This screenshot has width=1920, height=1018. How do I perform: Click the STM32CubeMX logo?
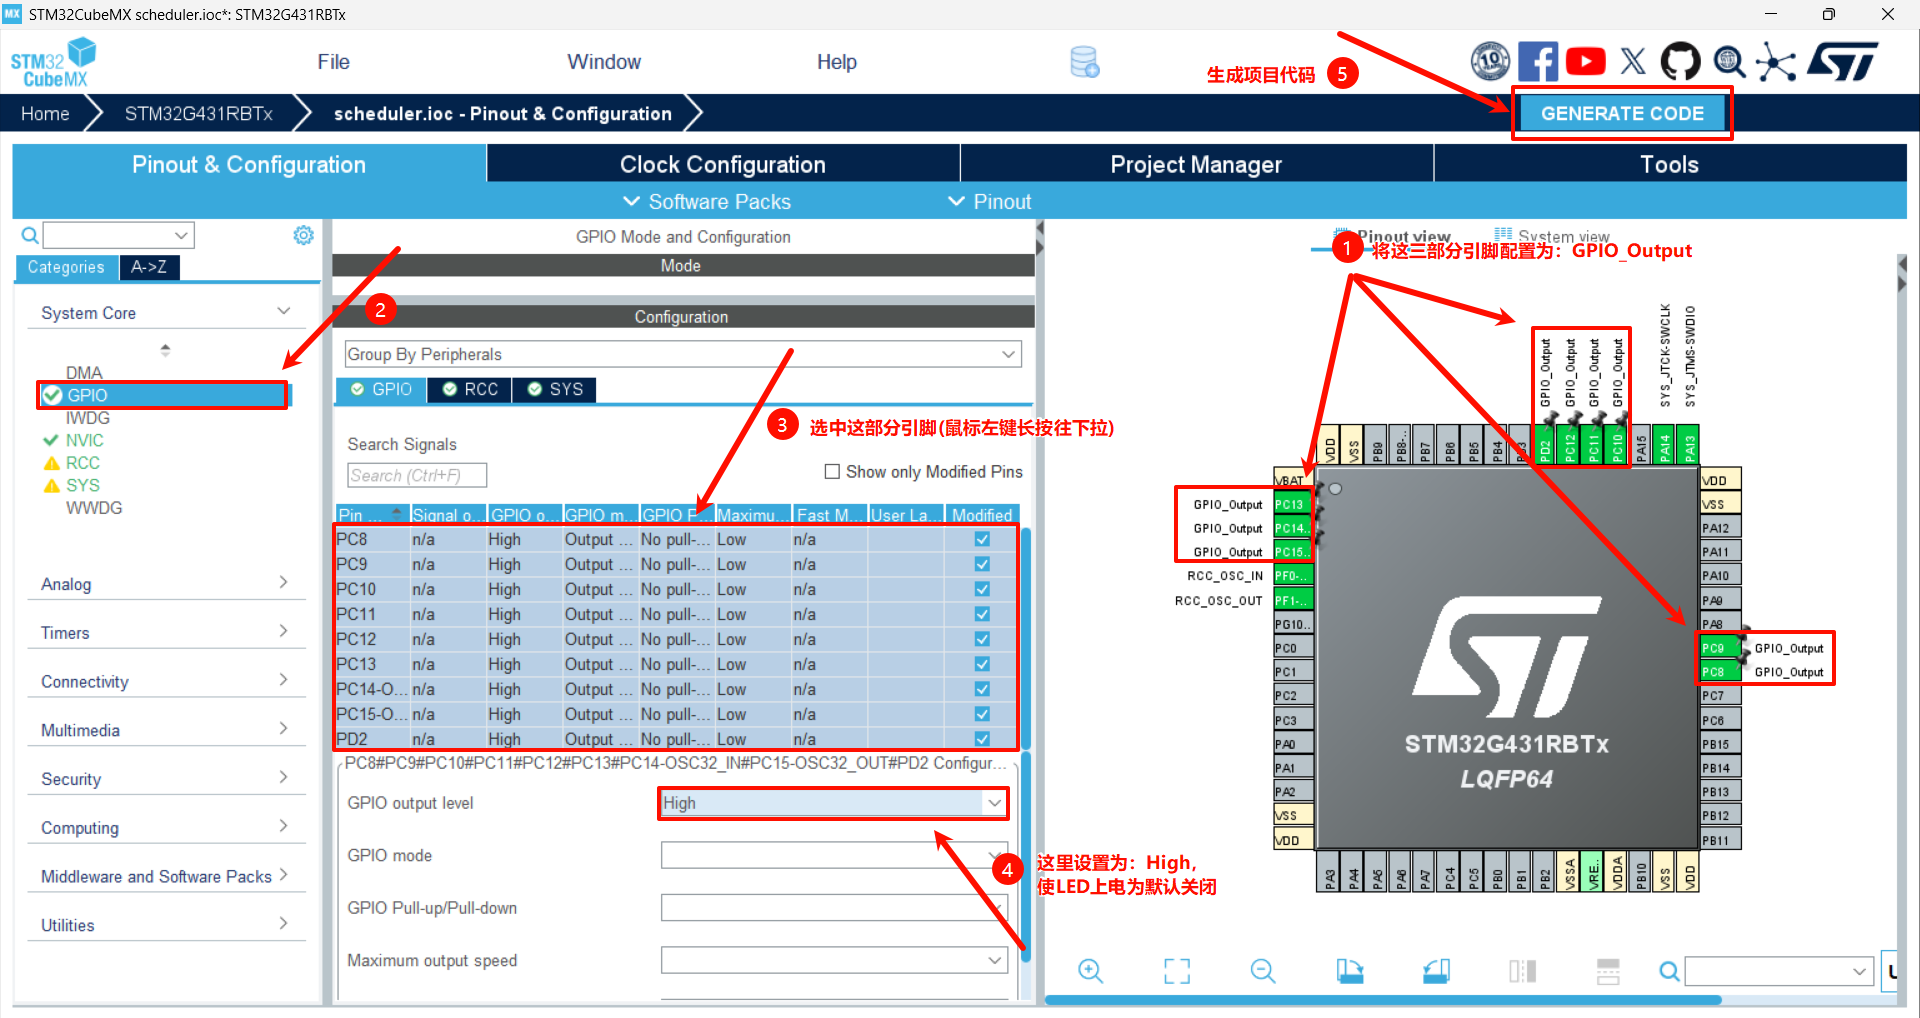54,62
